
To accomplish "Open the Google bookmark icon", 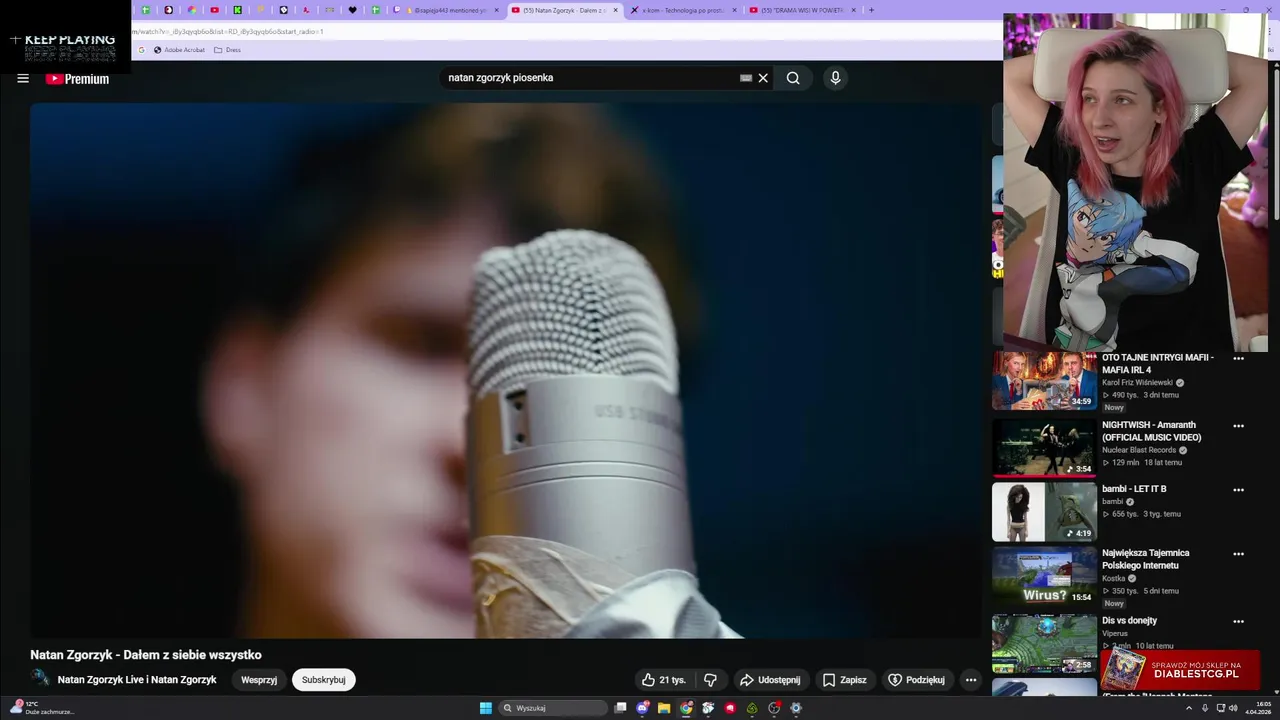I will click(141, 50).
